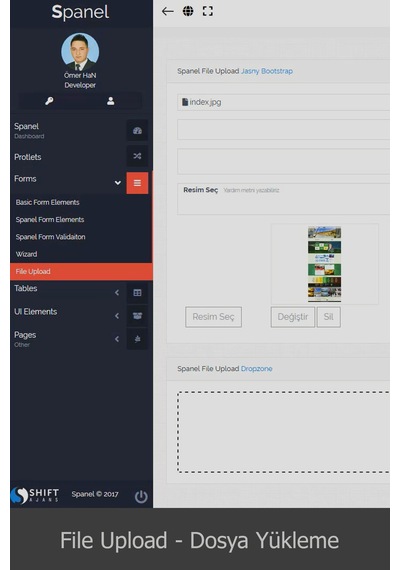
Task: Click the index.jpg file input field
Action: pyautogui.click(x=283, y=102)
